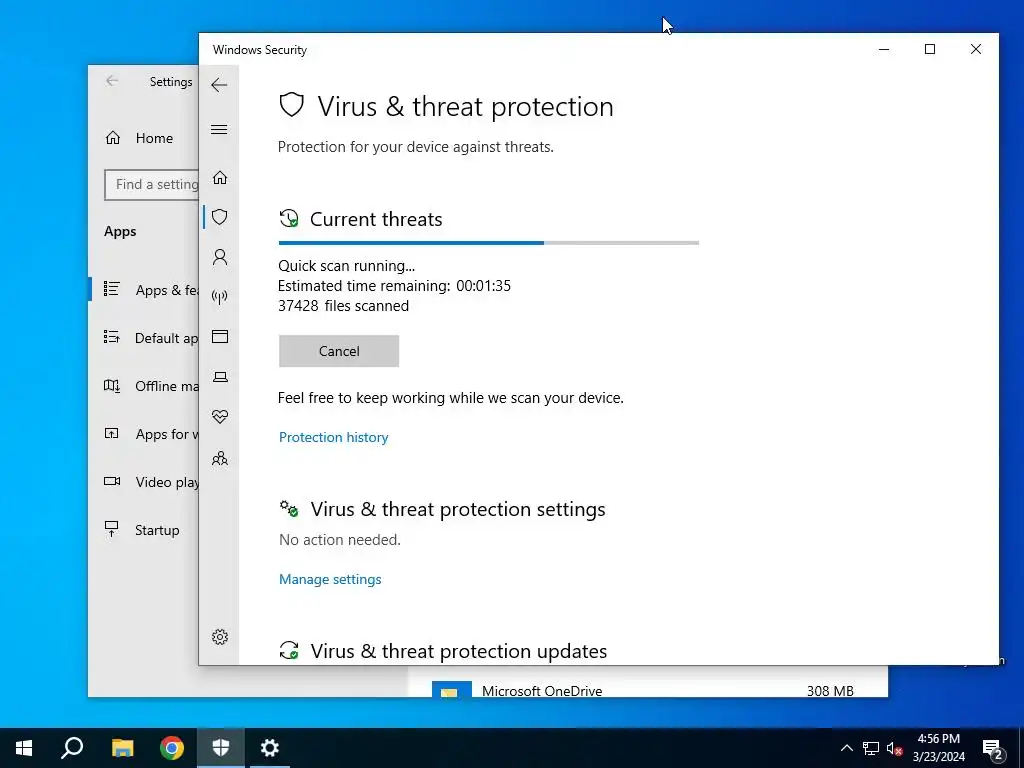This screenshot has width=1024, height=768.
Task: Launch Google Chrome from the taskbar
Action: [x=172, y=748]
